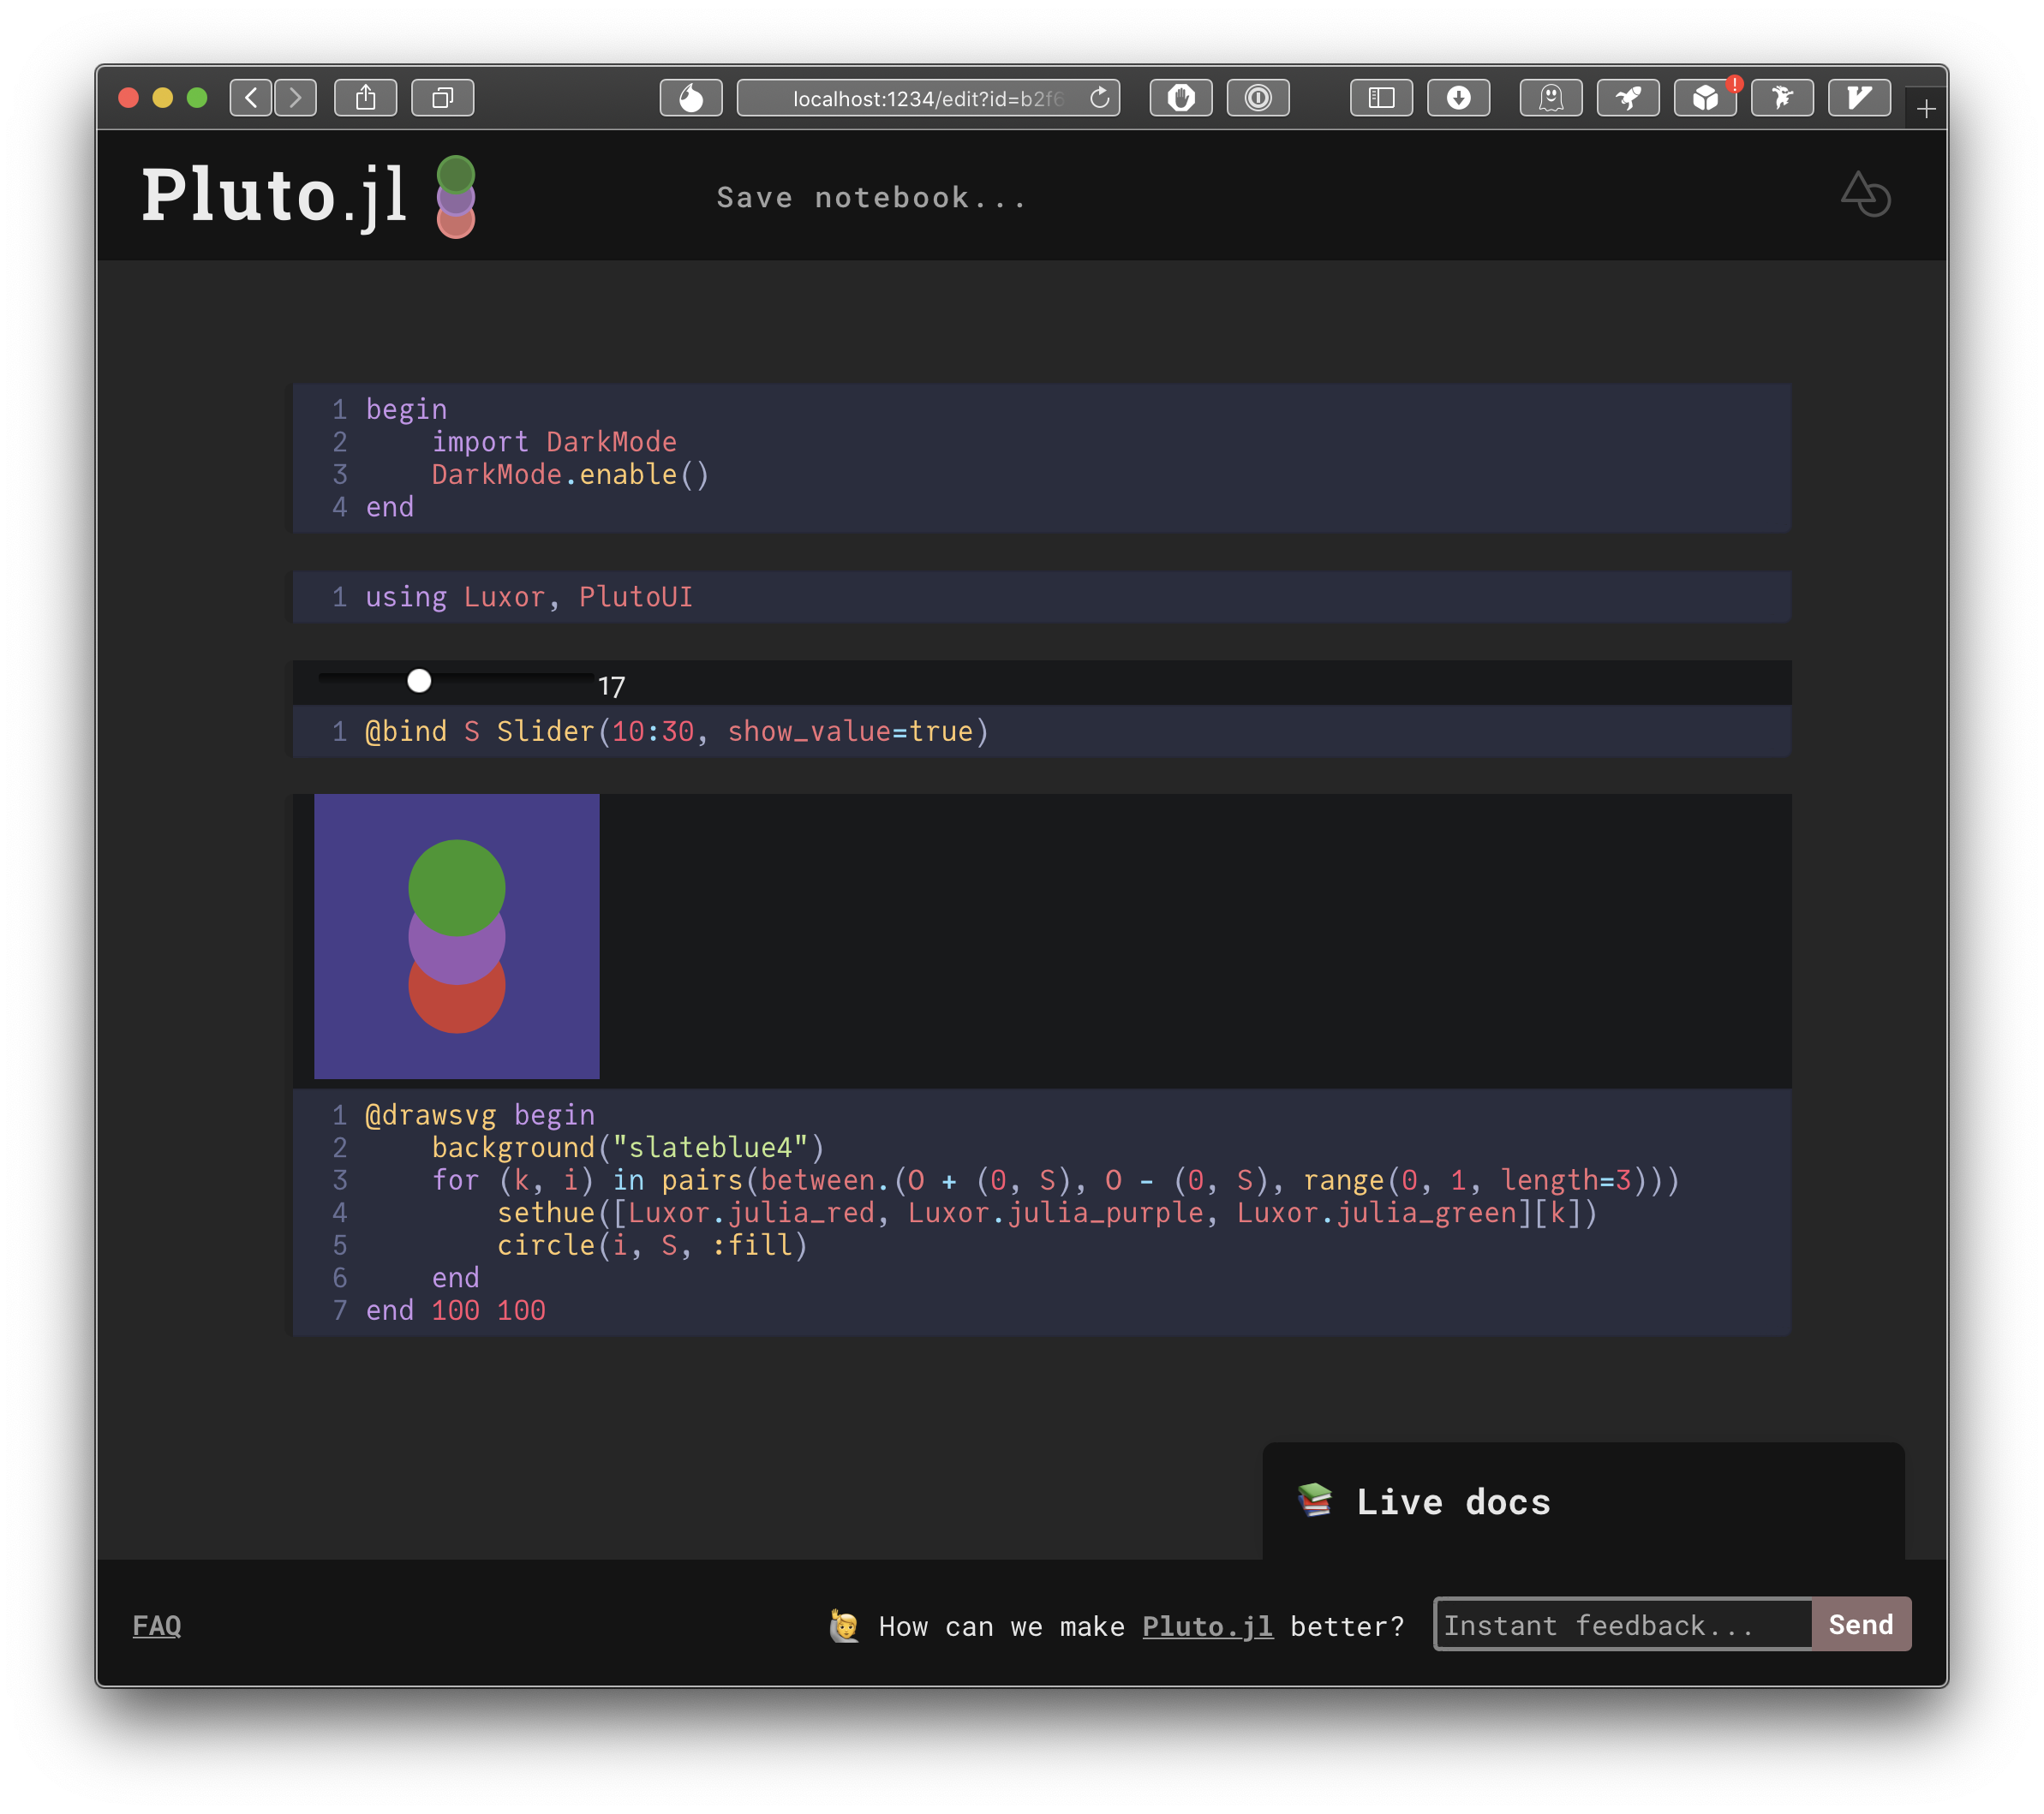Click the Ghostery ghost extension icon
2044x1814 pixels.
click(x=1551, y=98)
